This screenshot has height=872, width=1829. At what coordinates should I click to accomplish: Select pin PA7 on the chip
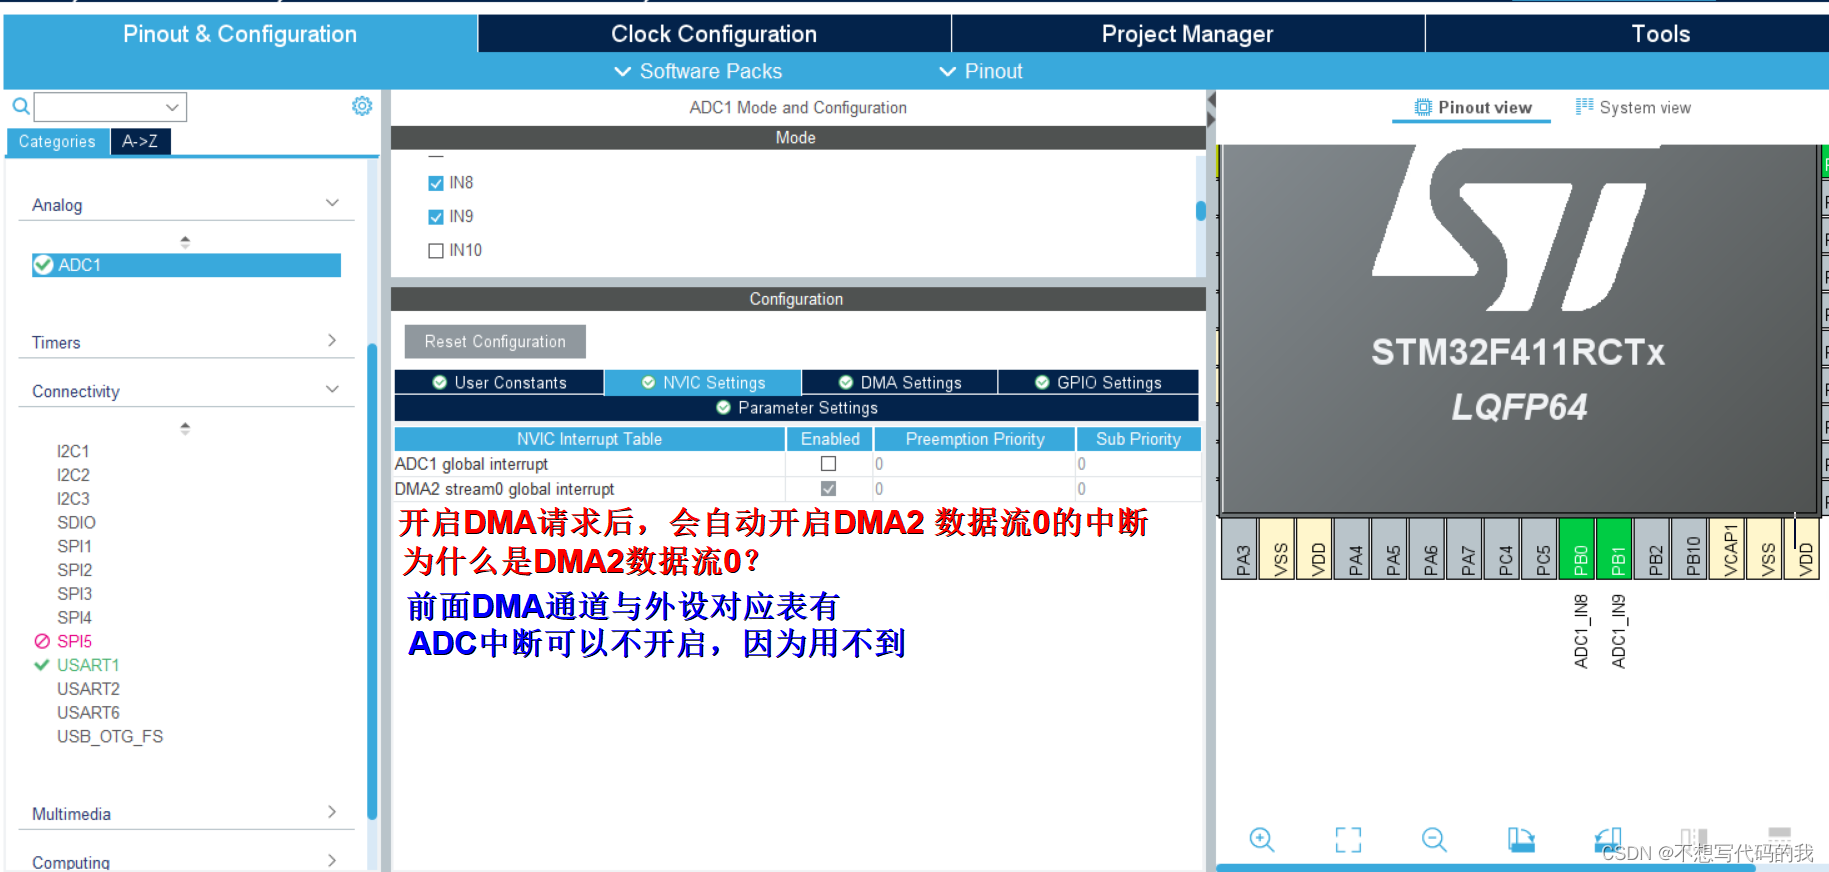click(x=1466, y=549)
